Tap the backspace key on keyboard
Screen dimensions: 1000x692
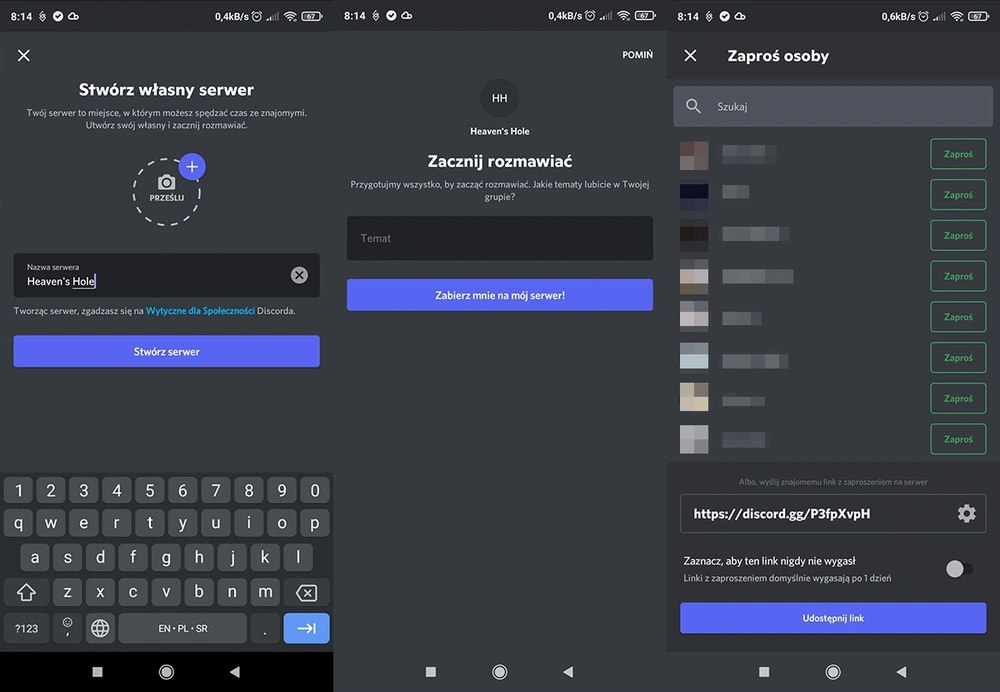point(307,593)
